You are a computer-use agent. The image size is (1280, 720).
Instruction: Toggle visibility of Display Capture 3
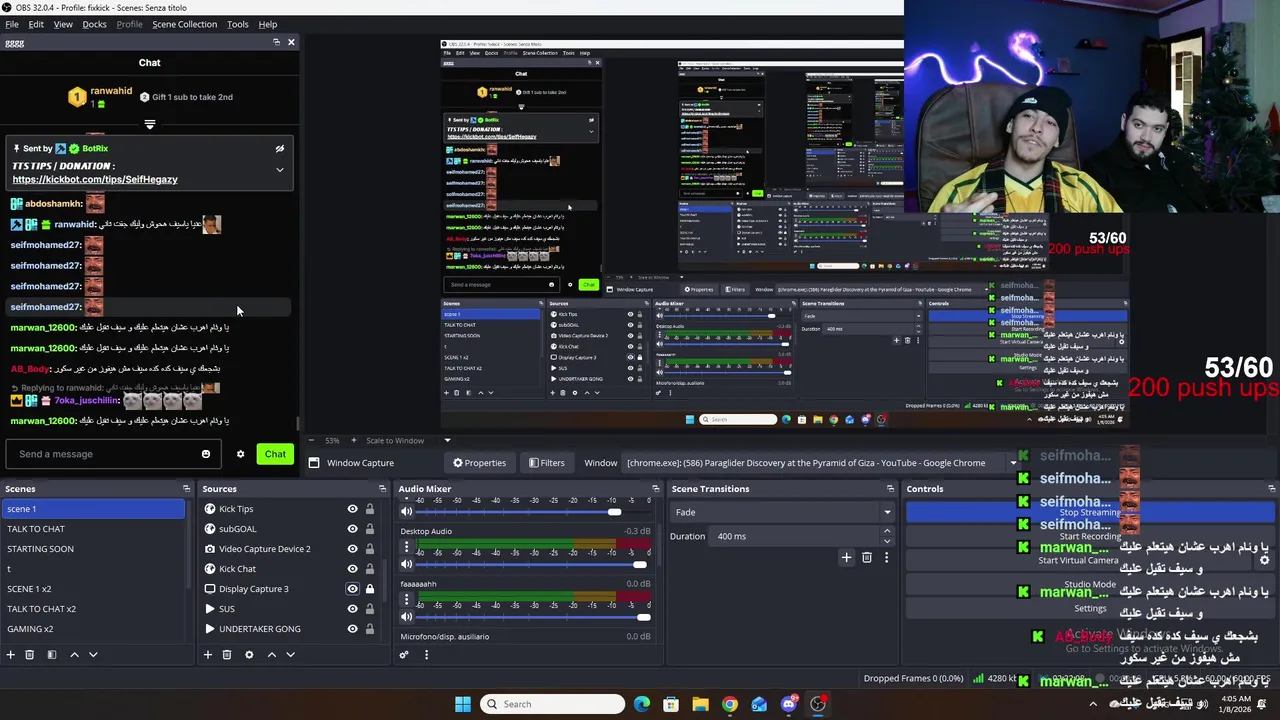[352, 589]
